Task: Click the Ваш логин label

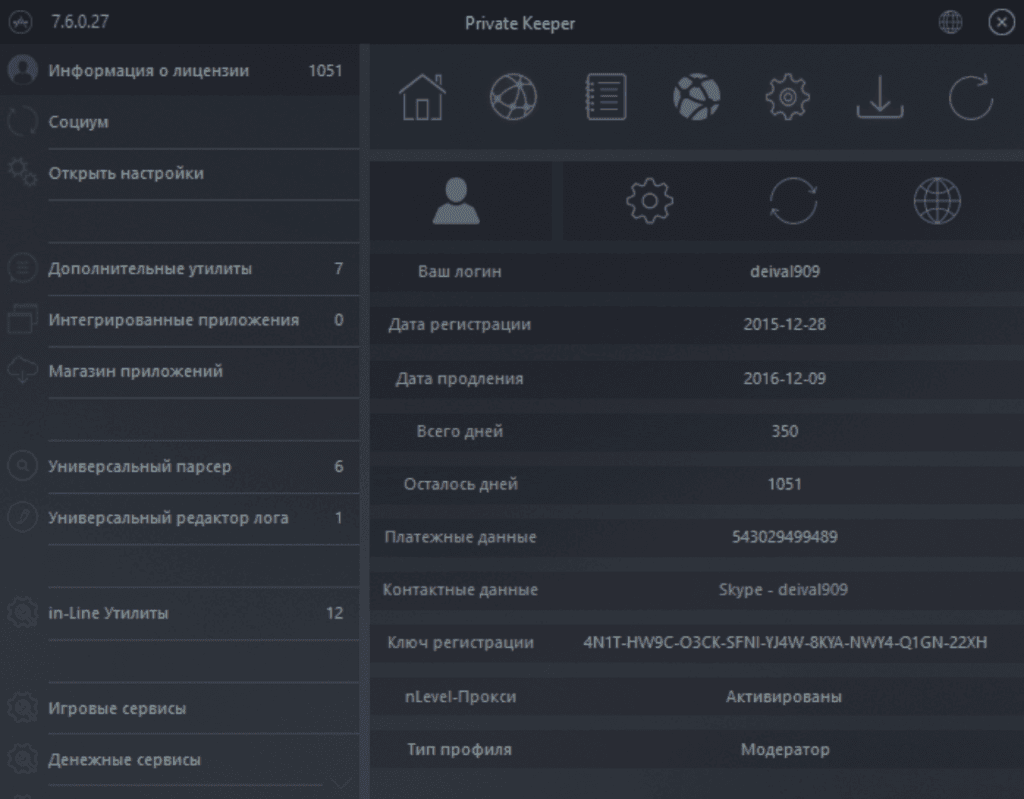Action: point(460,271)
